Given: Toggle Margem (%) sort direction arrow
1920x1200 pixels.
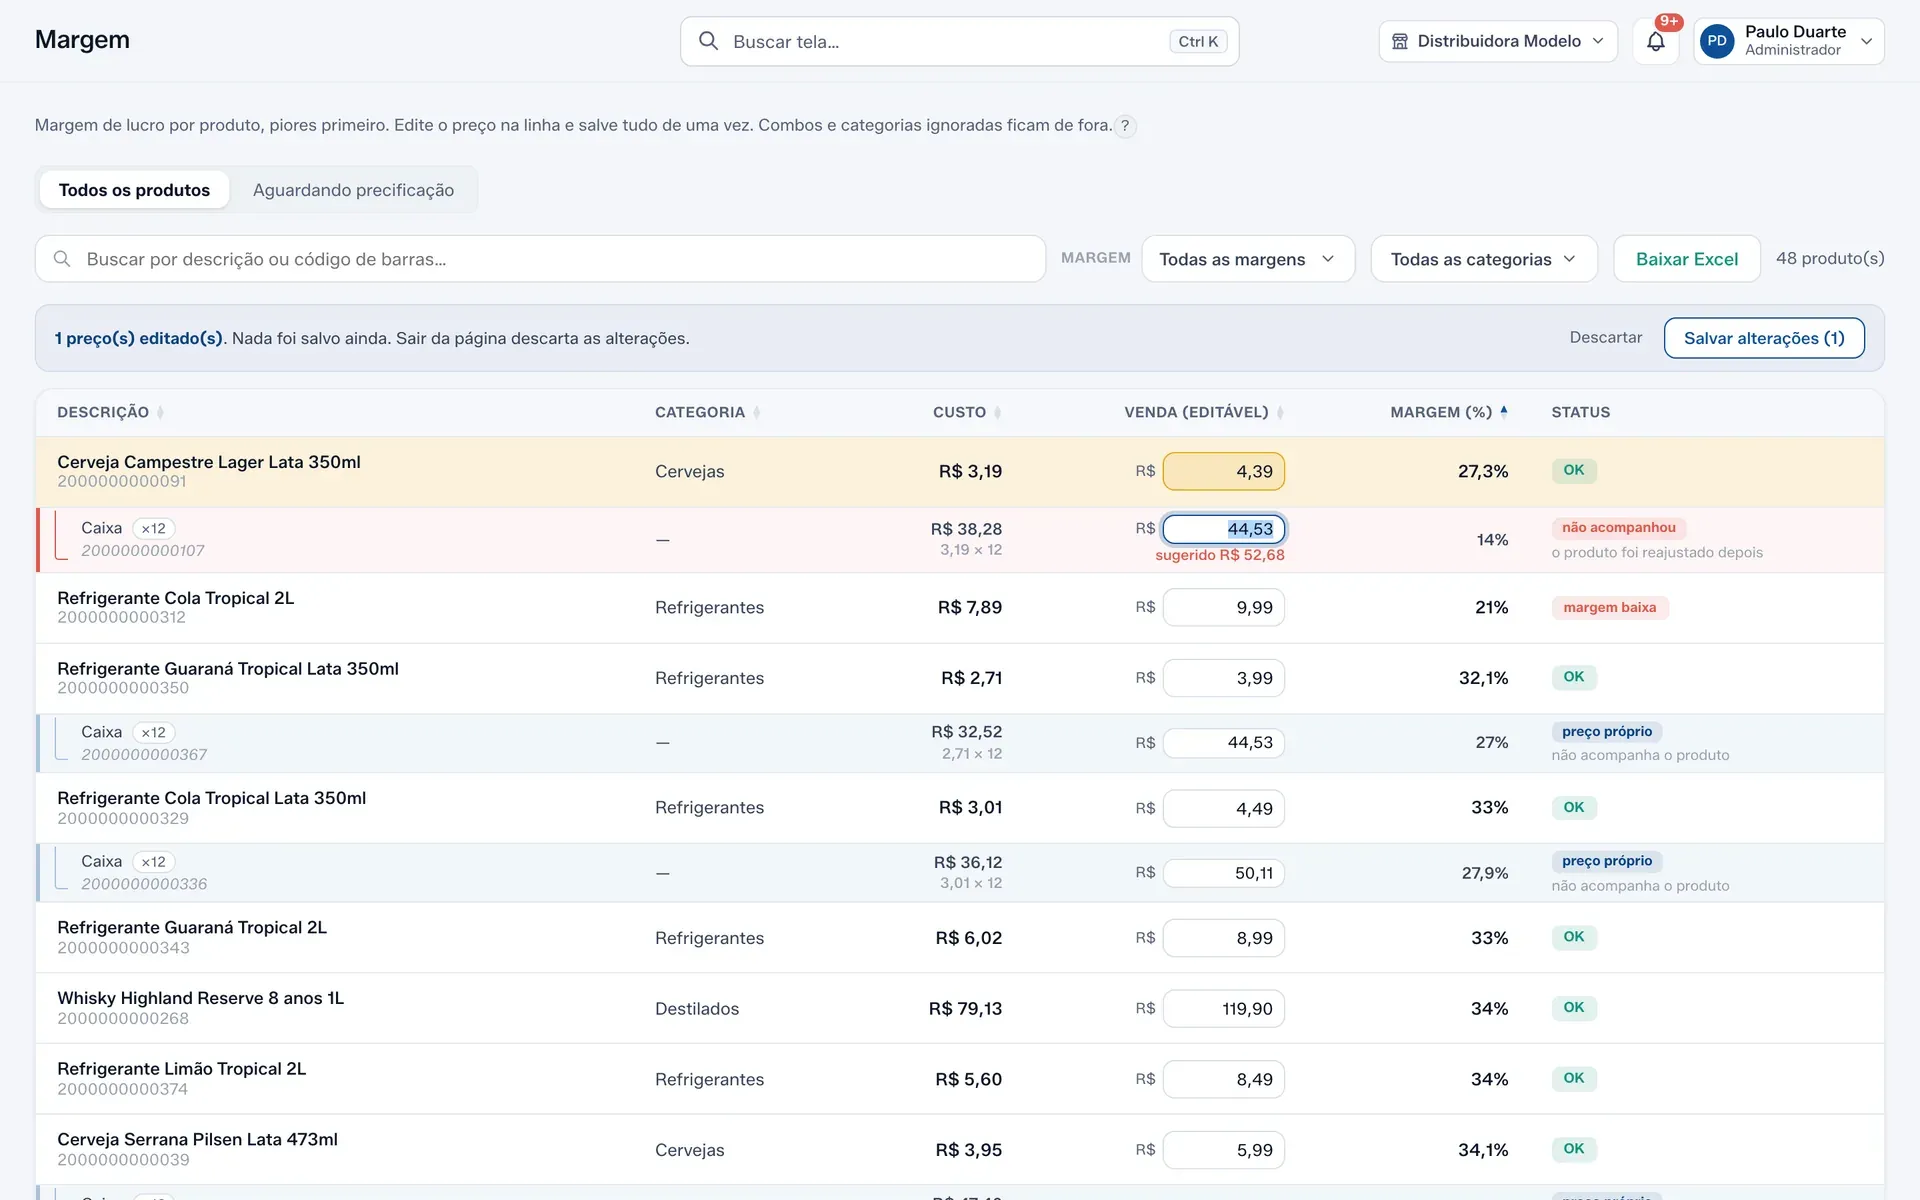Looking at the screenshot, I should [1503, 411].
